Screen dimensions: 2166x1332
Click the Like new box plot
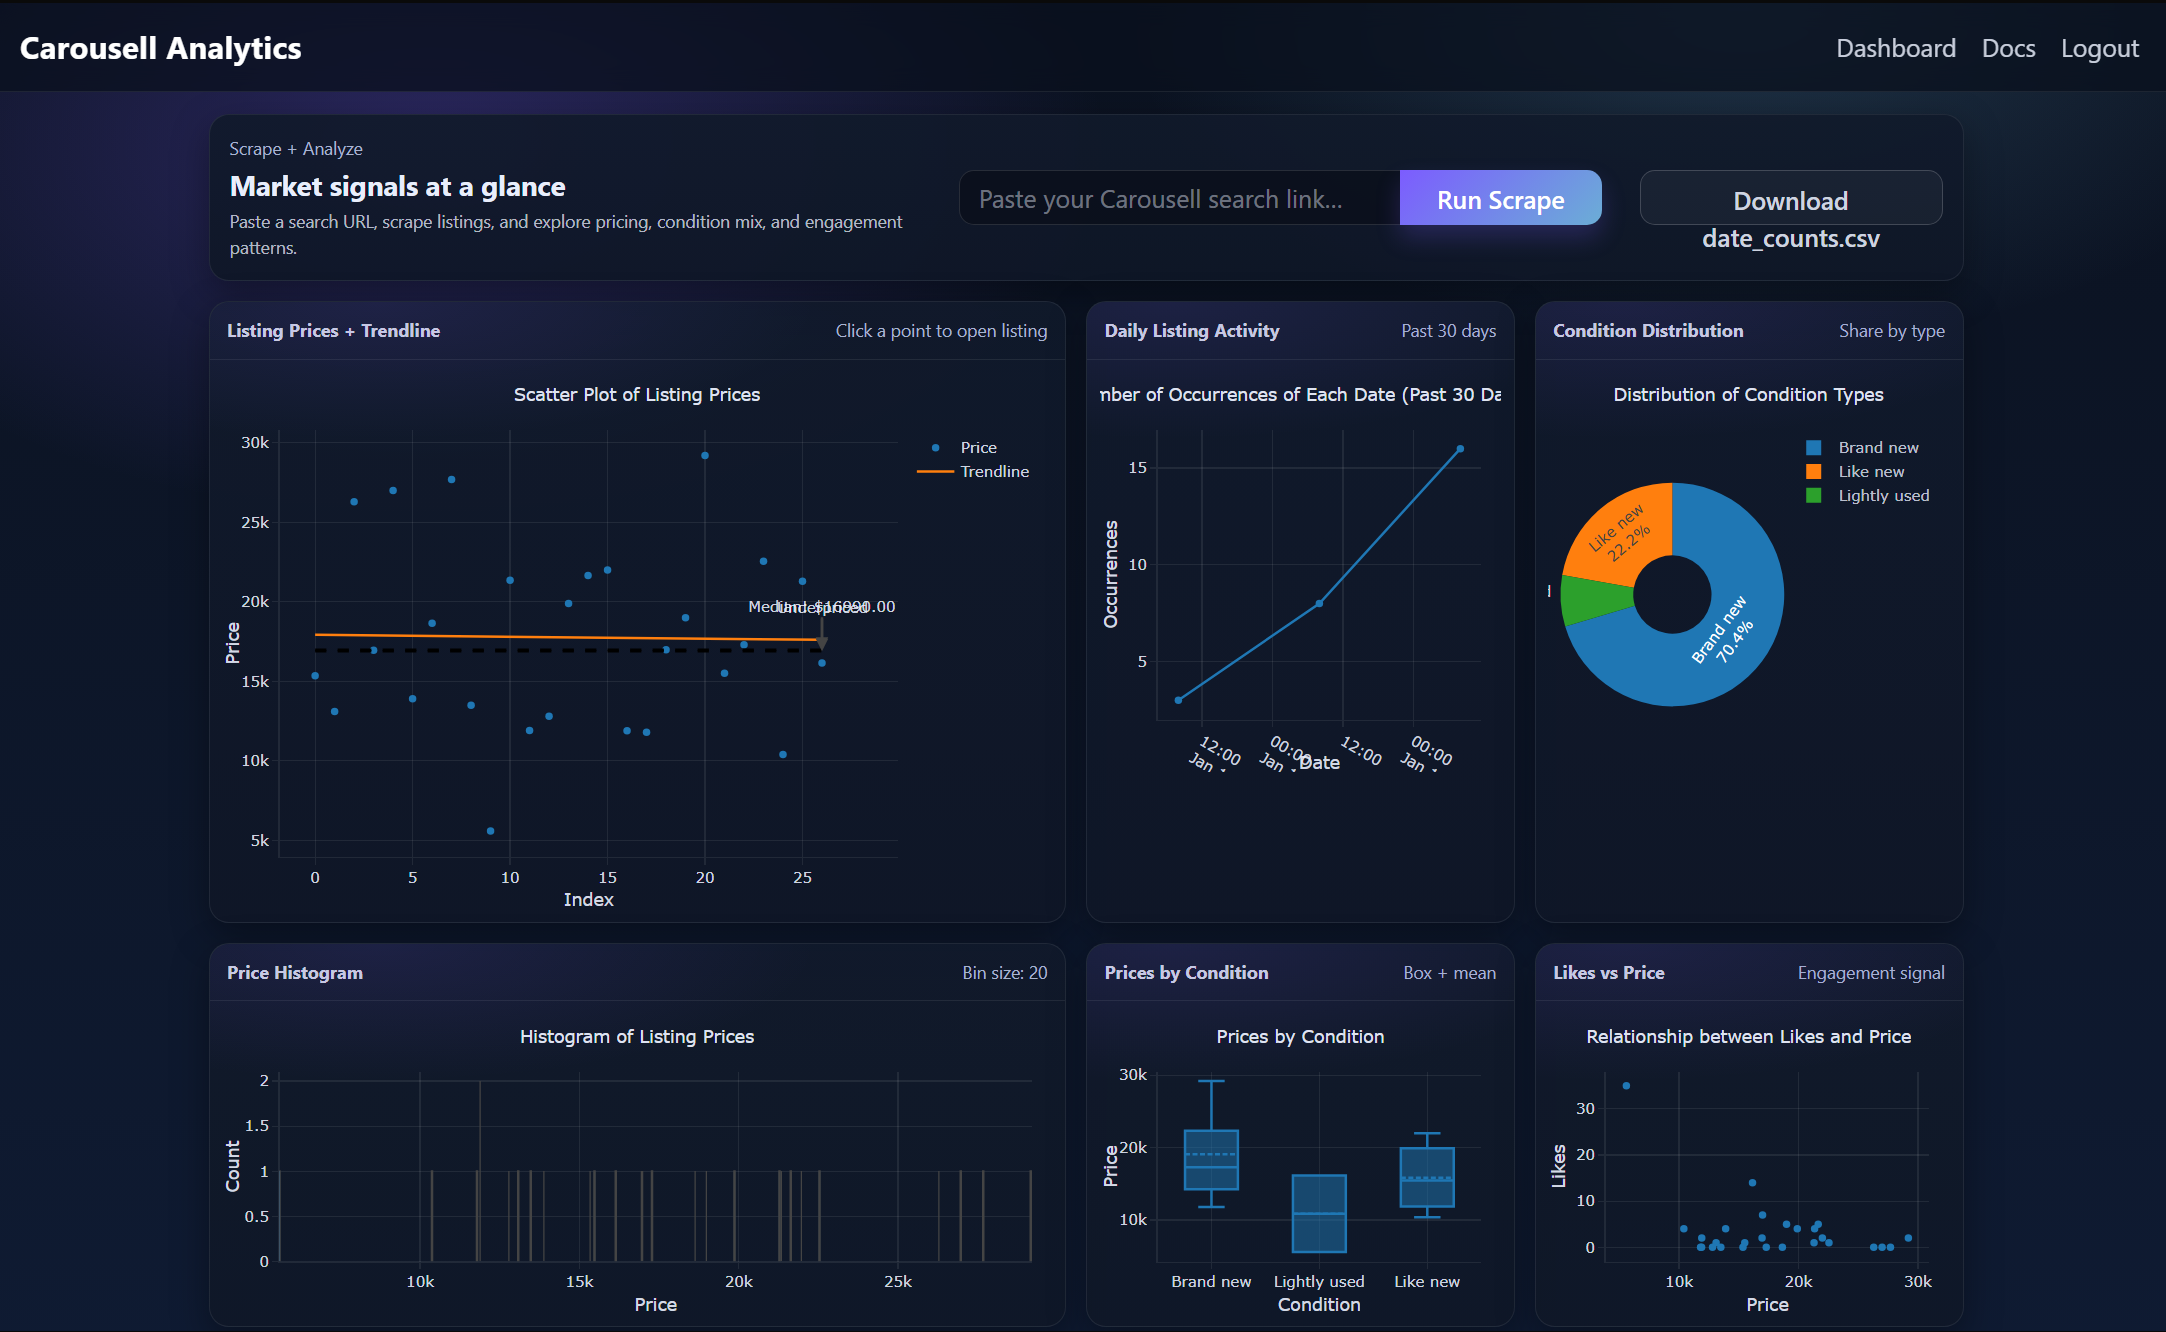tap(1427, 1177)
